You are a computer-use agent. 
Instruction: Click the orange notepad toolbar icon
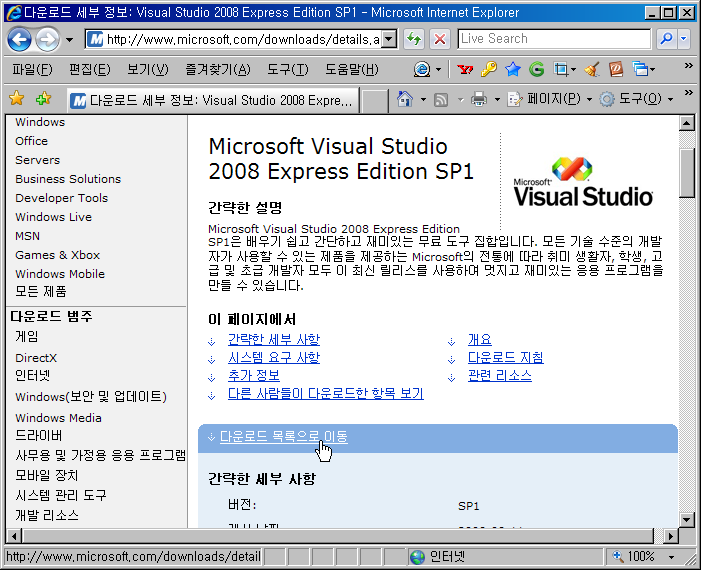616,69
